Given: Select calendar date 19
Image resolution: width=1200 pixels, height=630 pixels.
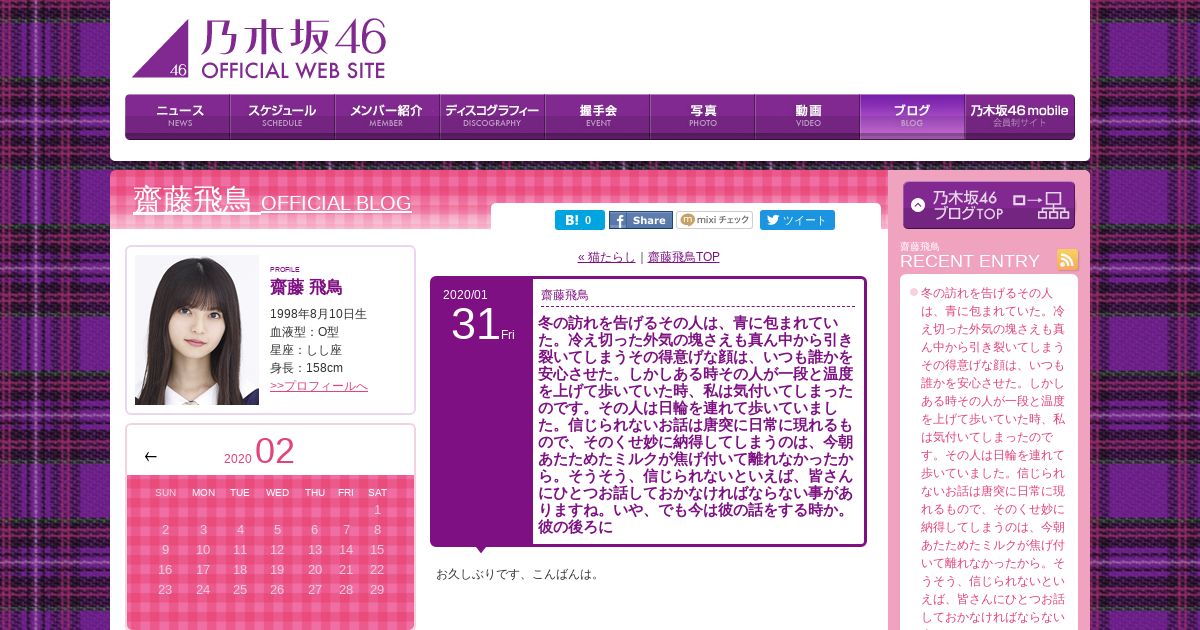Looking at the screenshot, I should point(277,570).
